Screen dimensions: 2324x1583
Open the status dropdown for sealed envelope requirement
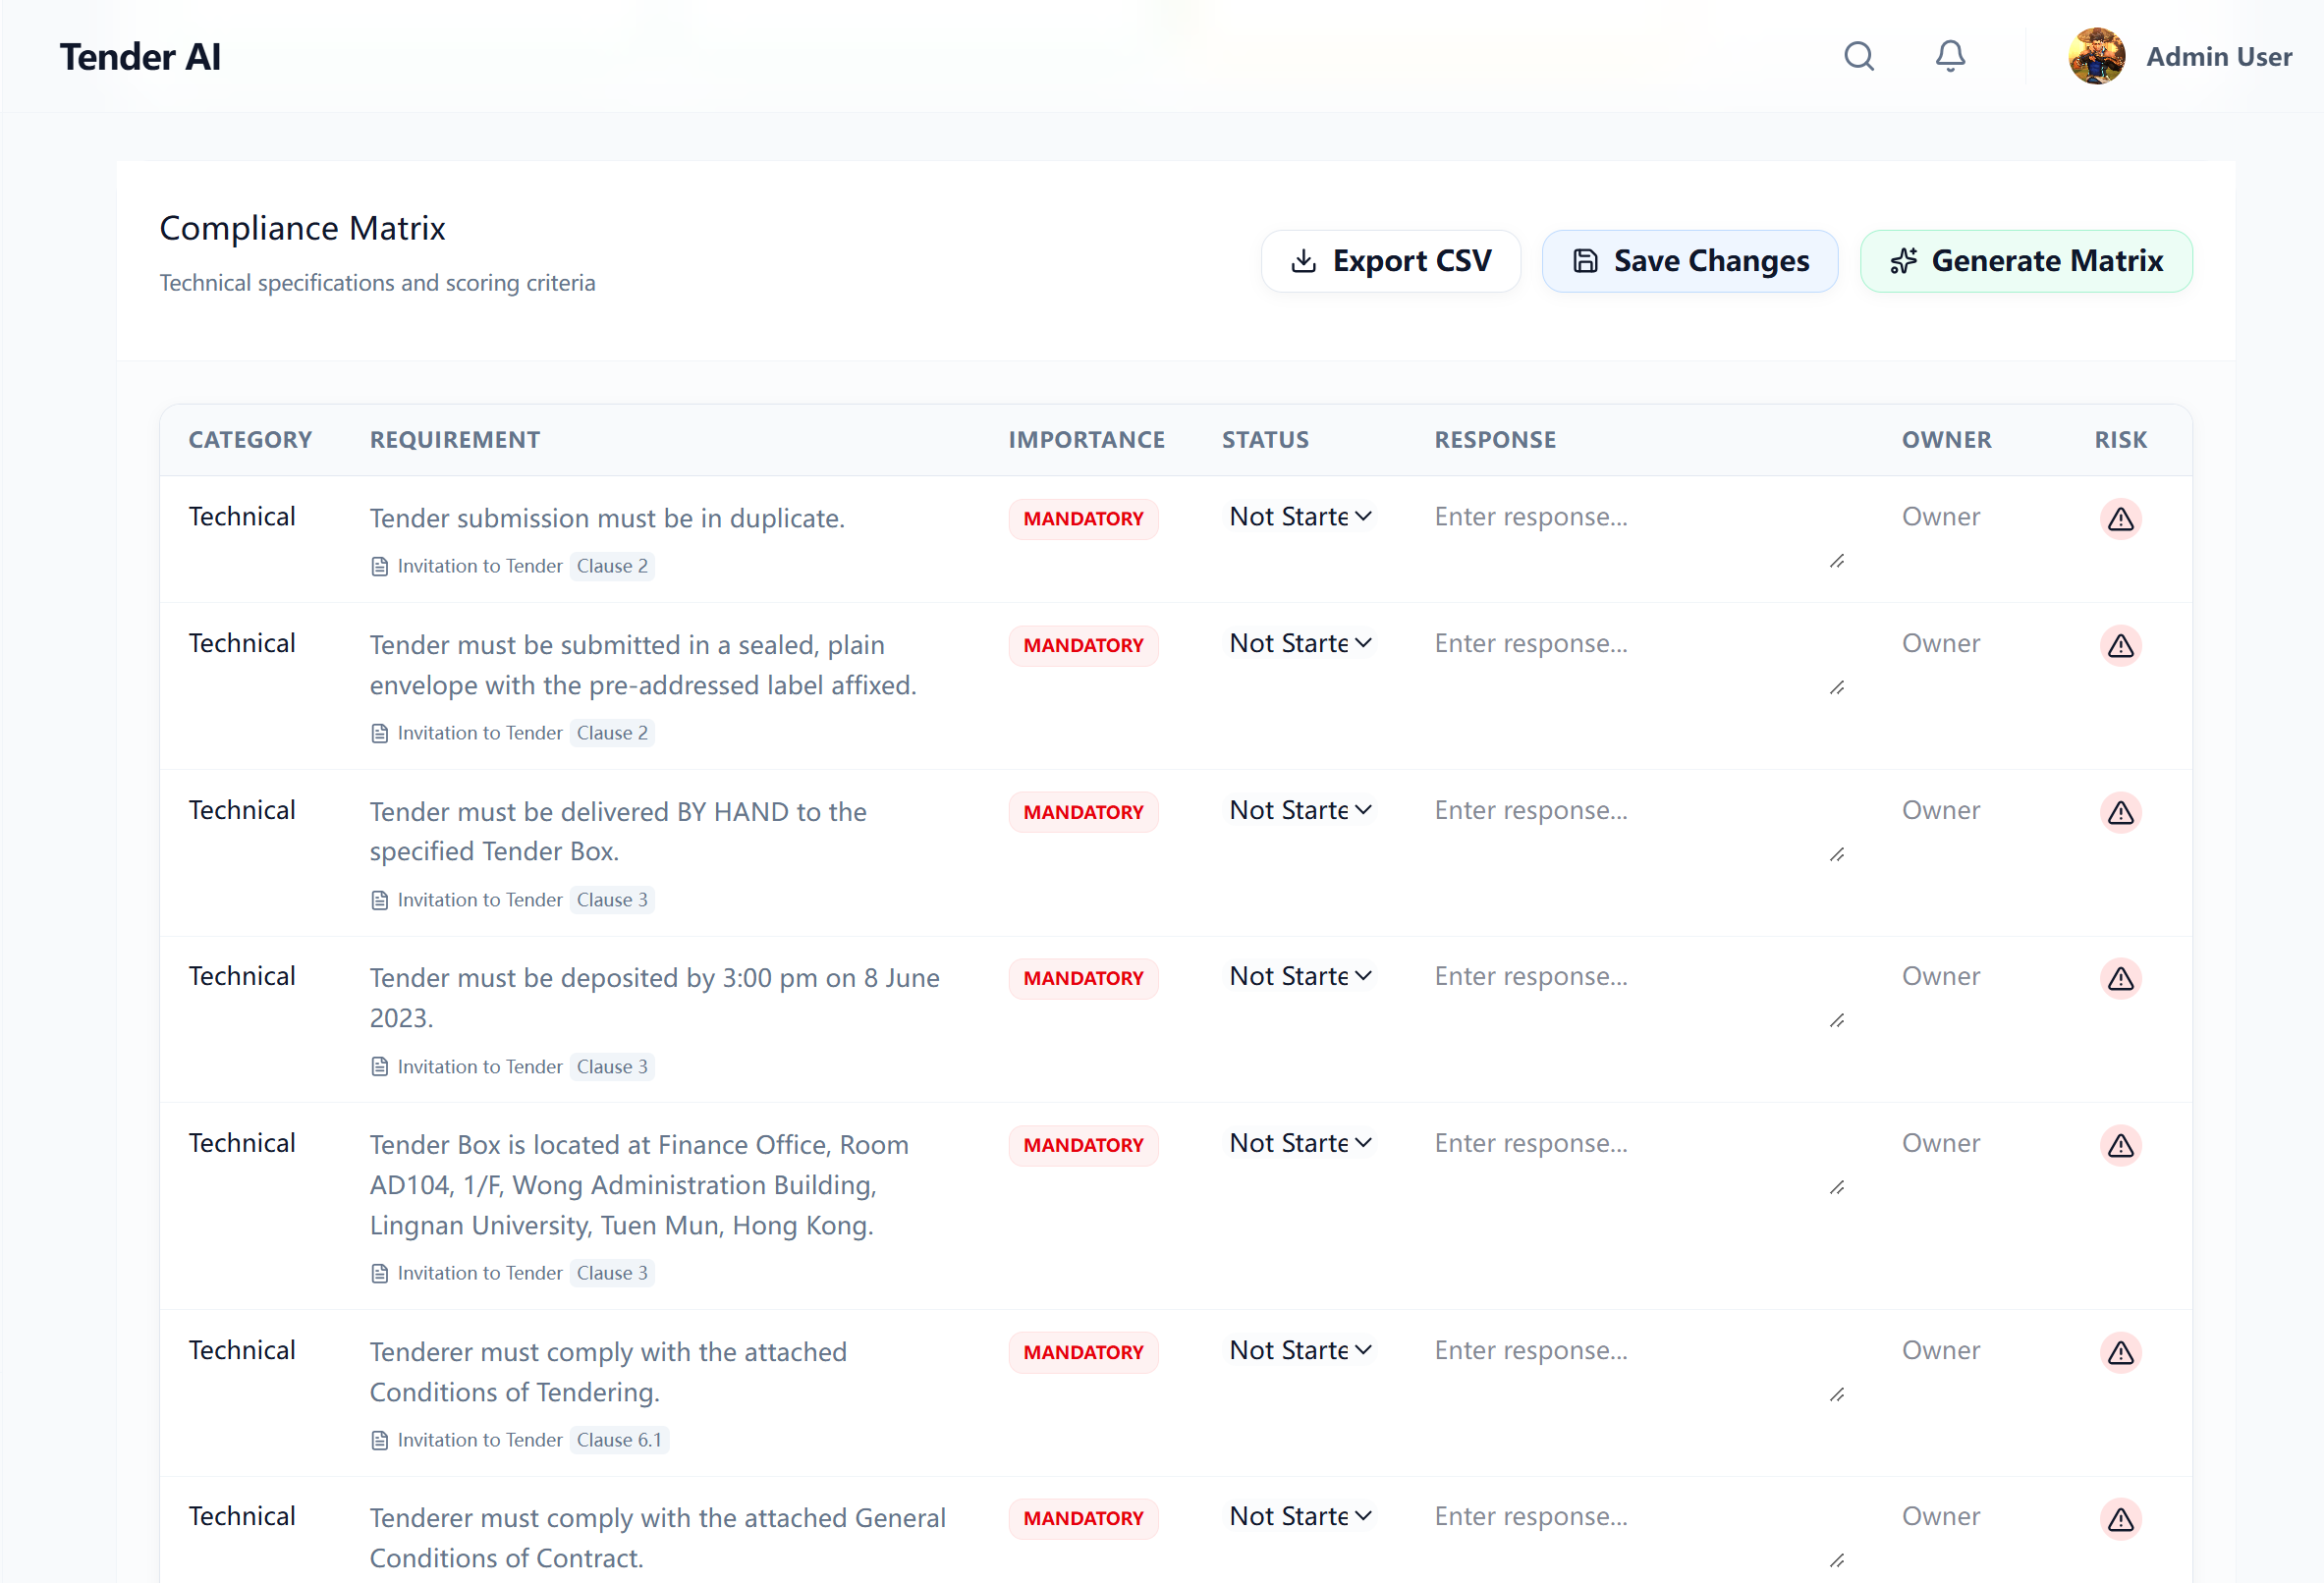click(x=1300, y=643)
